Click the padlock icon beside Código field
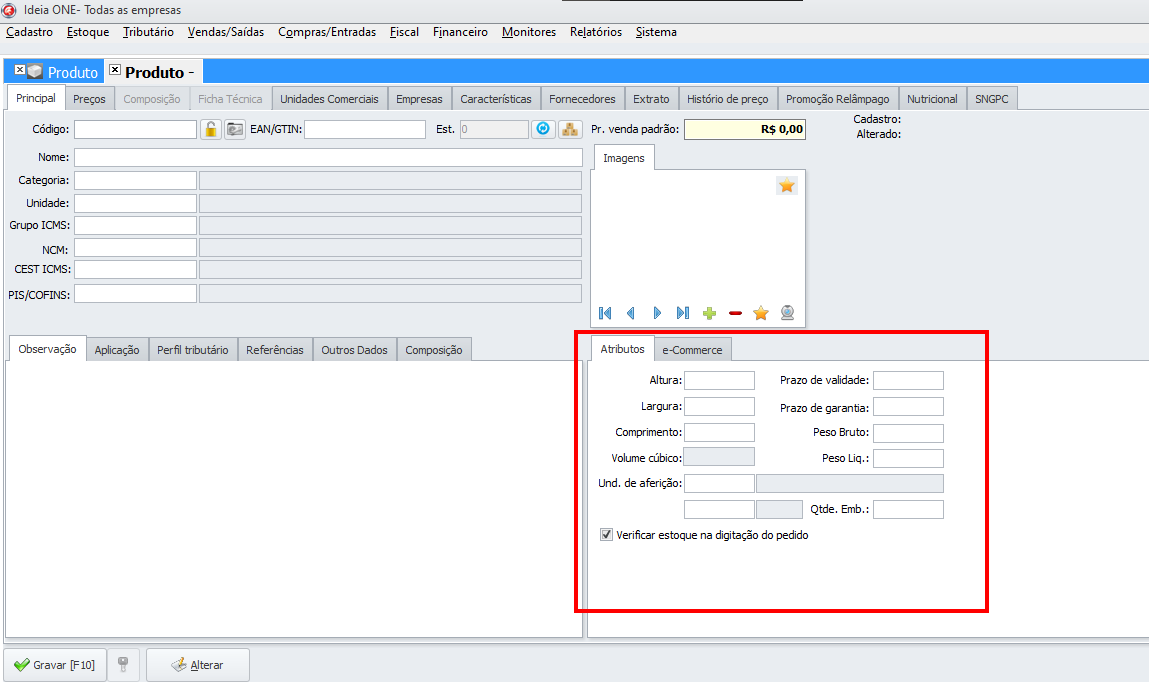The width and height of the screenshot is (1149, 684). click(211, 129)
